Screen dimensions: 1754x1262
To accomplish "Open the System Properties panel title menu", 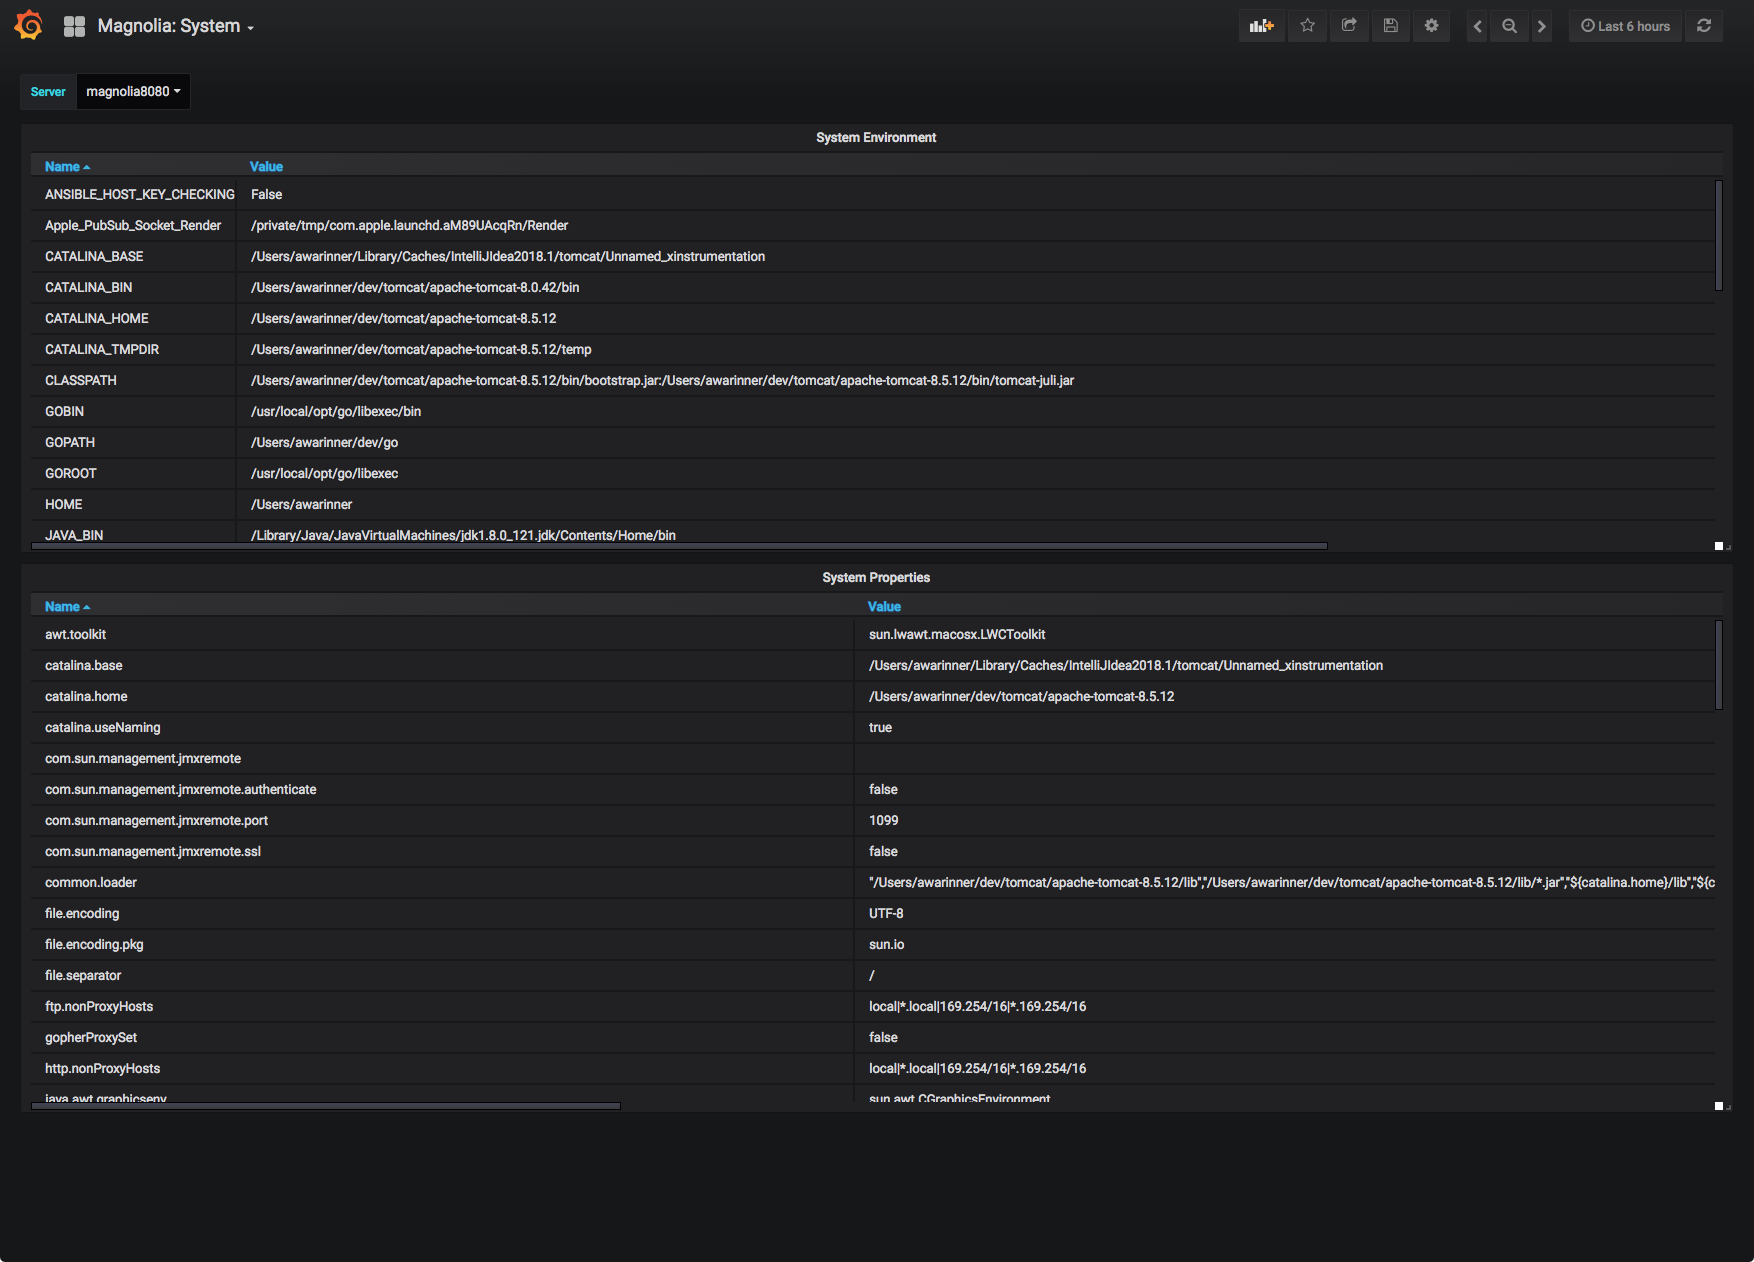I will tap(876, 578).
